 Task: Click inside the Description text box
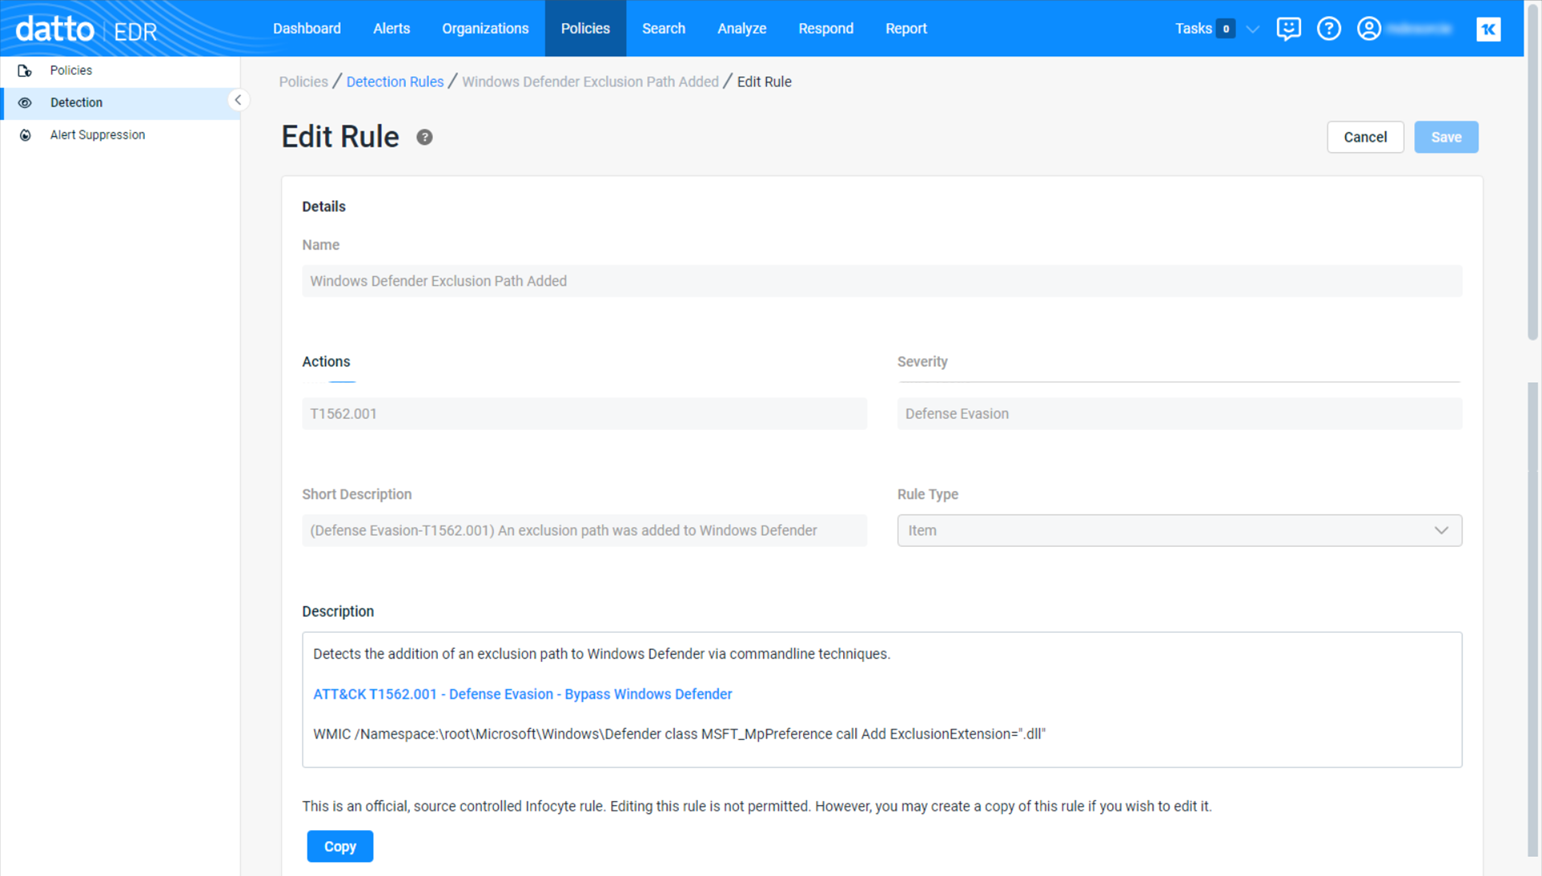click(x=882, y=699)
